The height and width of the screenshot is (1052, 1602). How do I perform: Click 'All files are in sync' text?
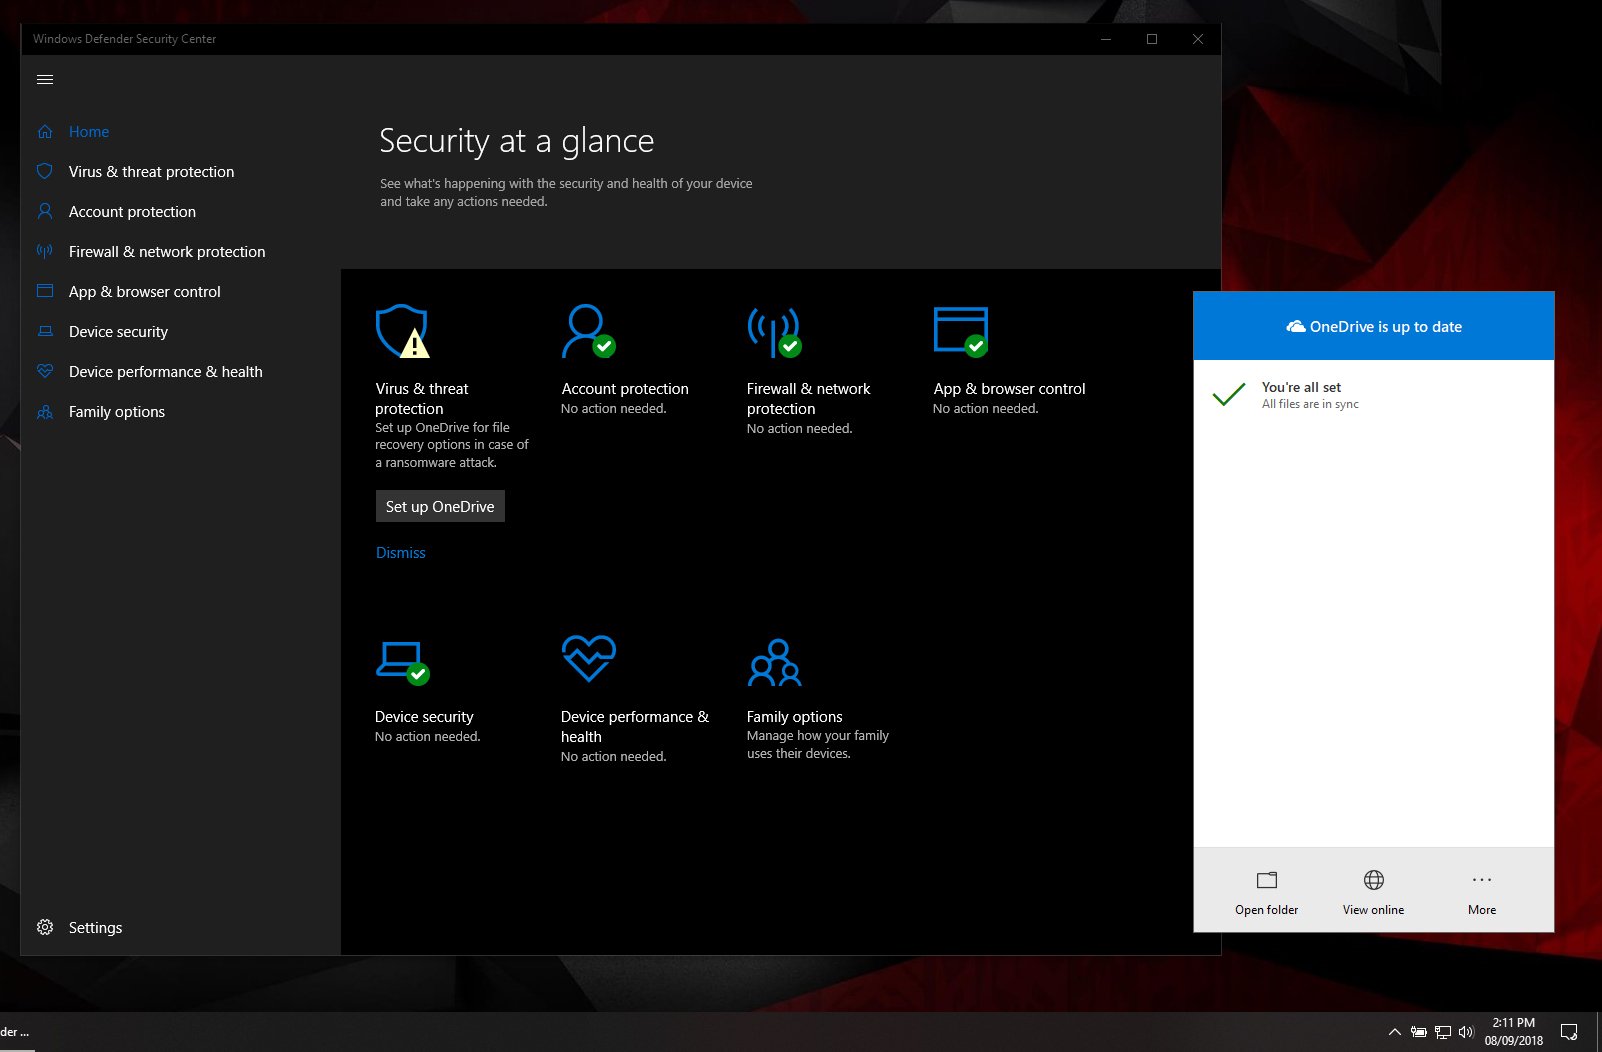coord(1310,404)
